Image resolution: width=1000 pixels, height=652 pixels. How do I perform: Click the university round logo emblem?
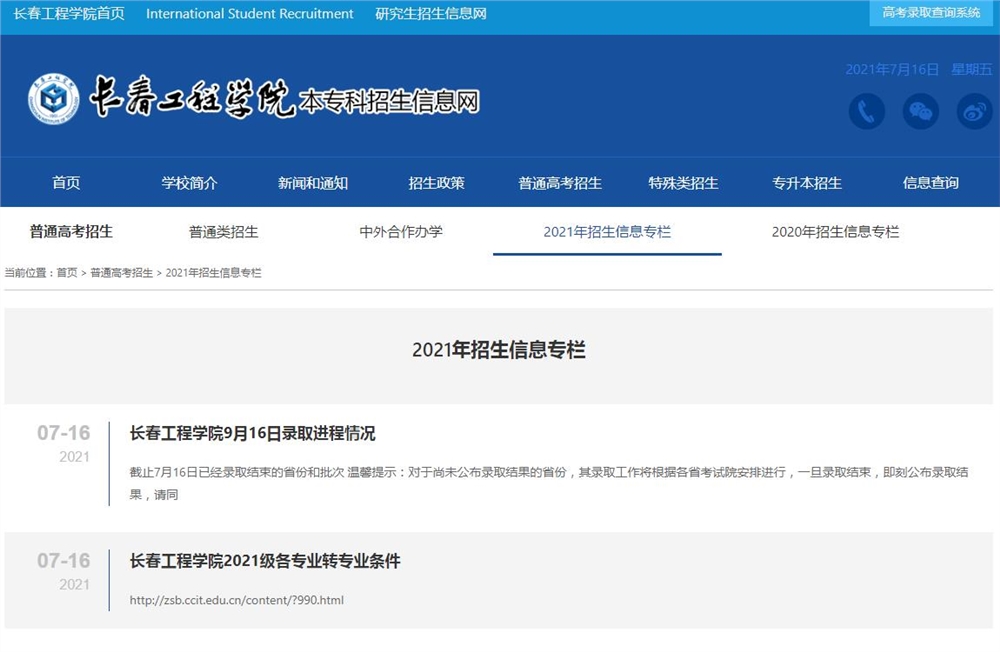click(54, 99)
